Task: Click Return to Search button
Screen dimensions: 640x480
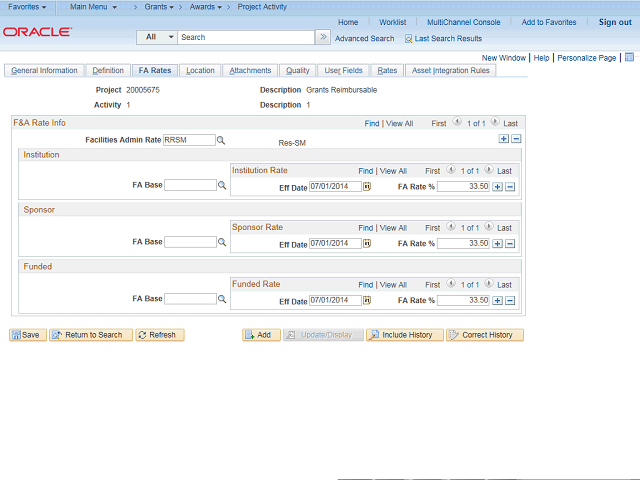Action: tap(91, 335)
